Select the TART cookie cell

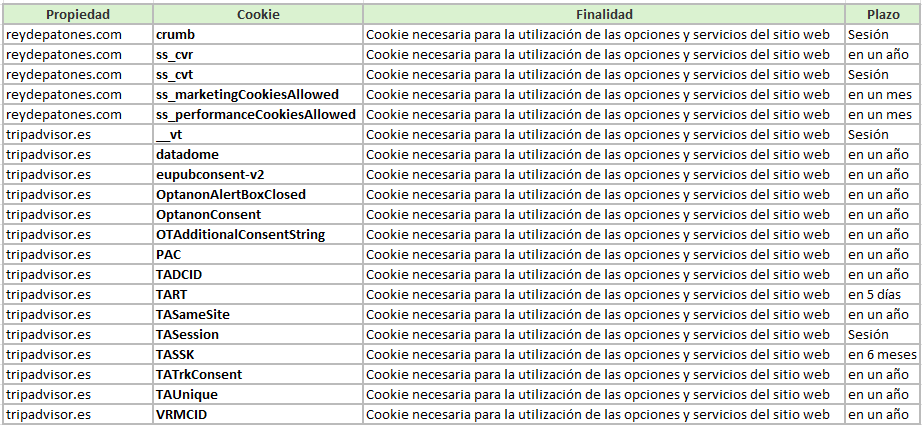[x=258, y=295]
